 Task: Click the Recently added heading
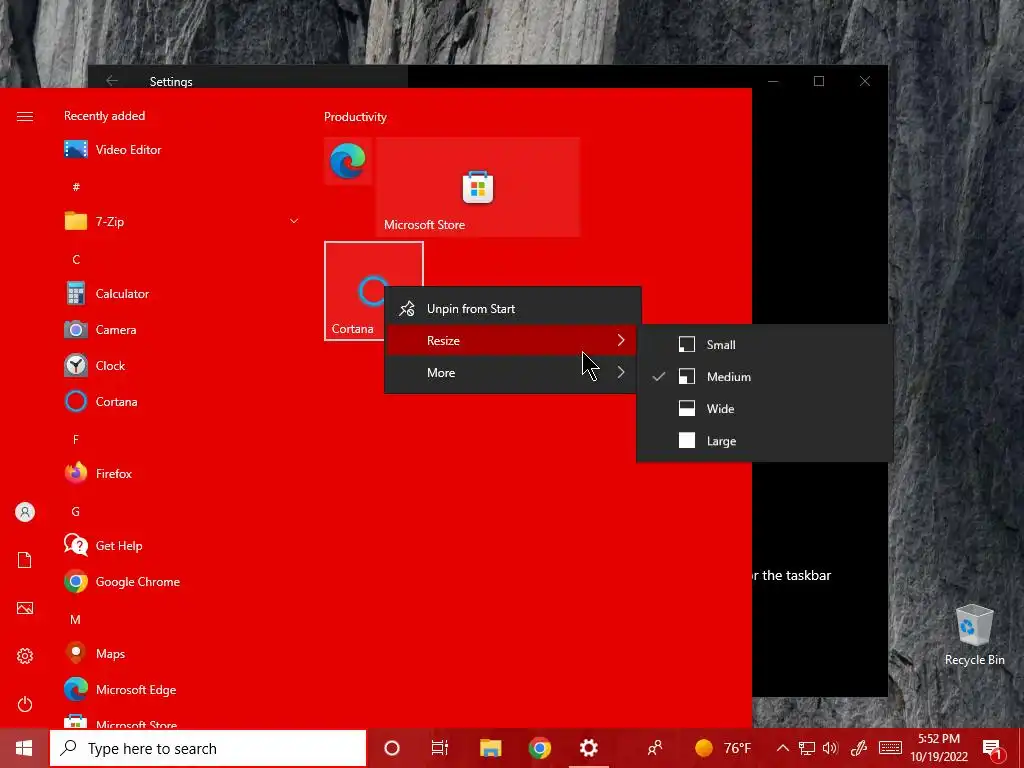tap(104, 116)
